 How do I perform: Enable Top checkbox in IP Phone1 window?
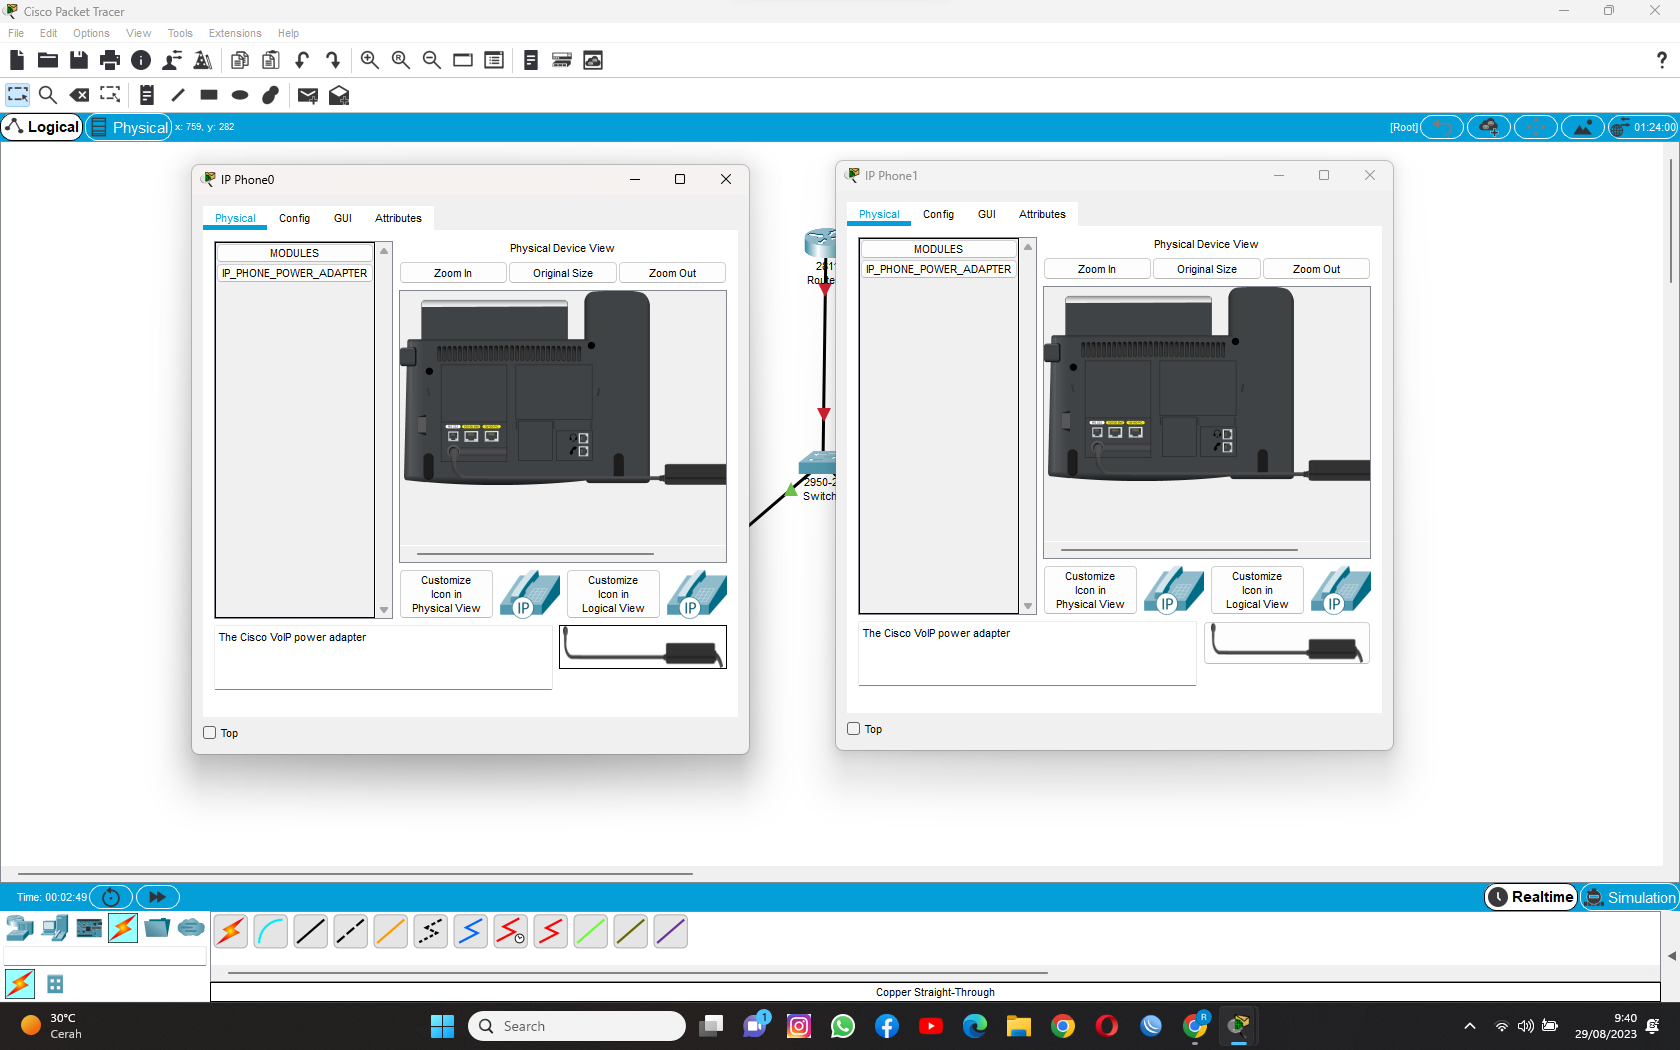click(x=854, y=729)
